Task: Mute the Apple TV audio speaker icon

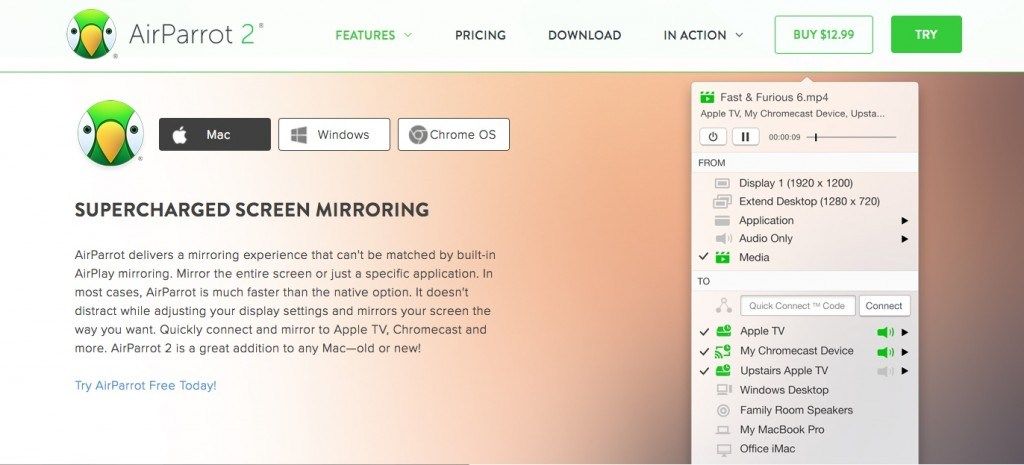Action: 884,332
